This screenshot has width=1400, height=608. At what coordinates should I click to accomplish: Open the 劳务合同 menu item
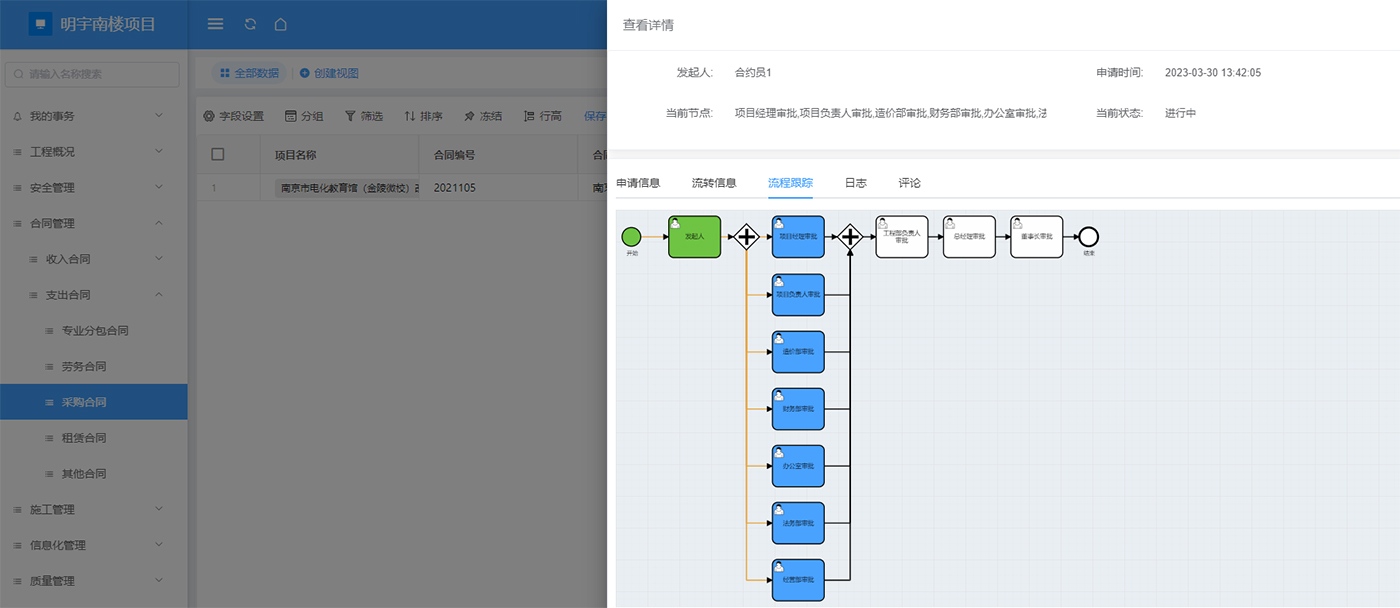pyautogui.click(x=93, y=367)
